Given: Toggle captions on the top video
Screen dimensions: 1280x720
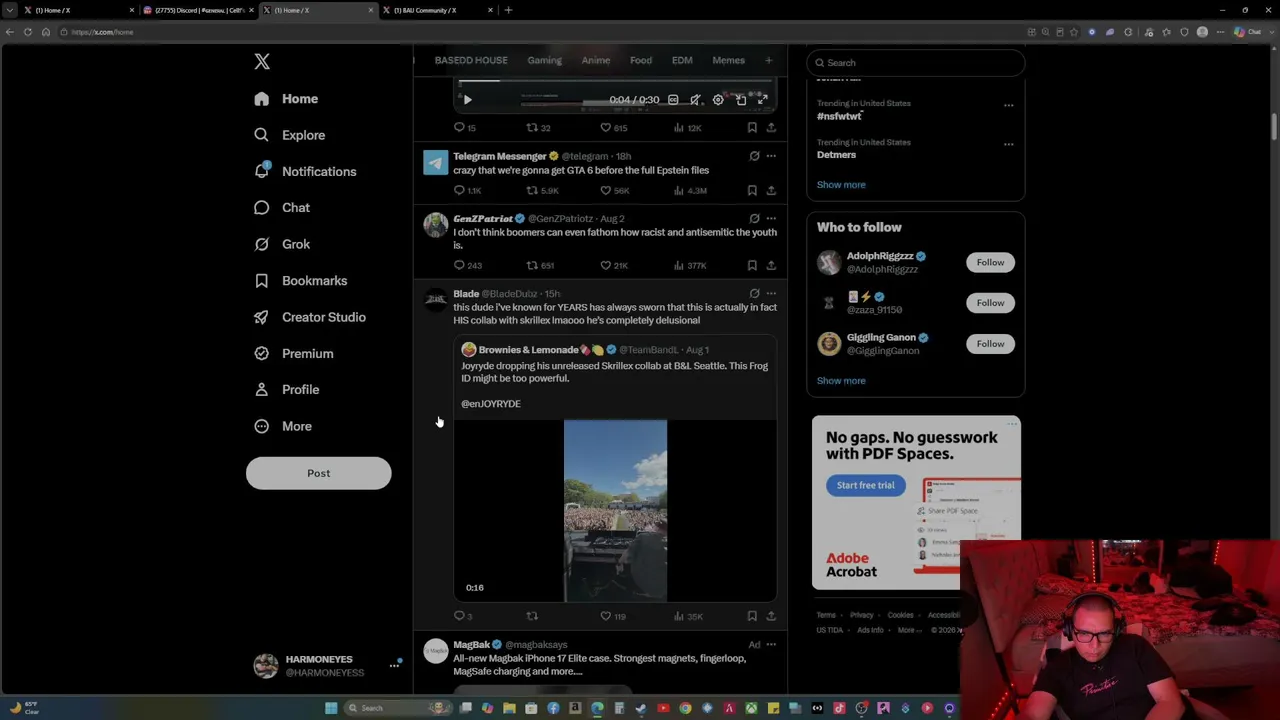Looking at the screenshot, I should click(x=673, y=100).
